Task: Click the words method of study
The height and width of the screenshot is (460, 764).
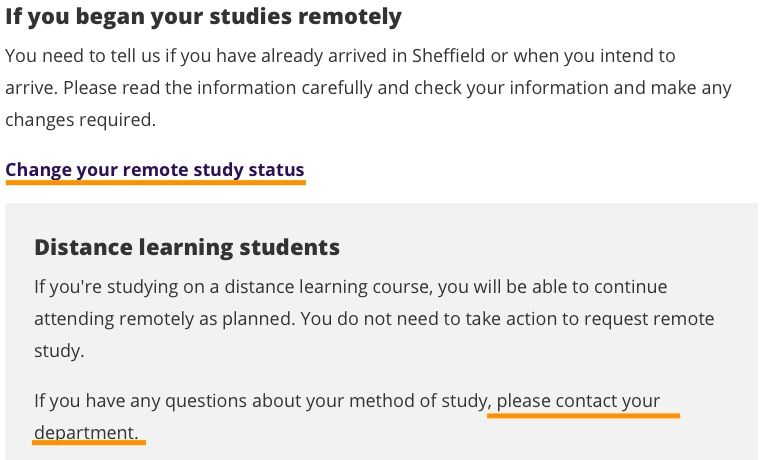Action: (x=418, y=401)
